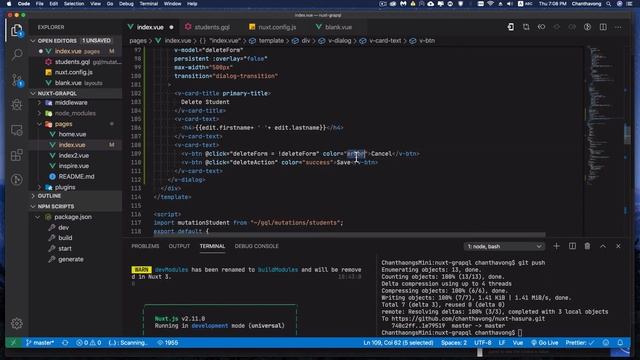
Task: Click v-dialog breadcrumb segment
Action: pos(336,41)
